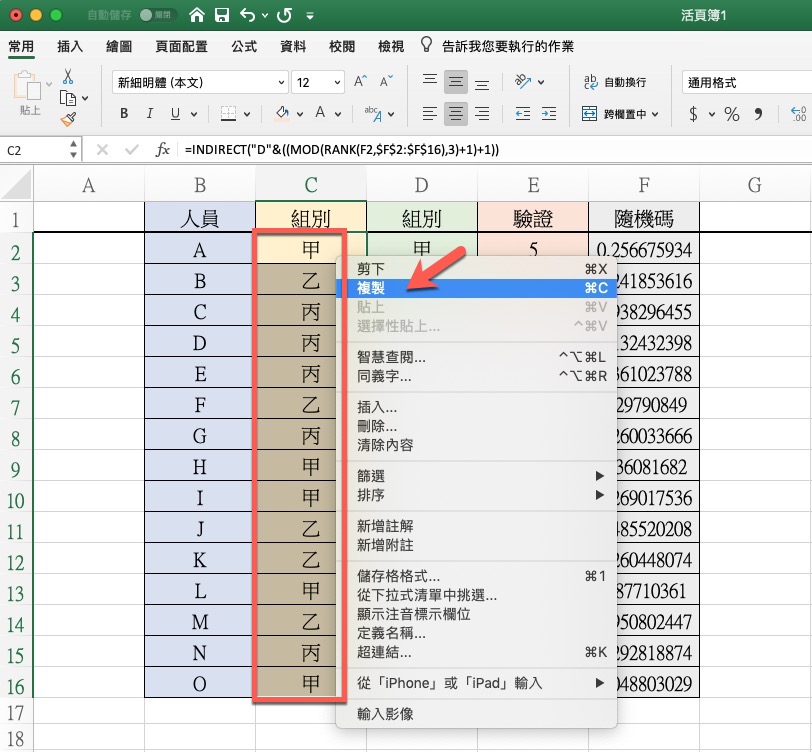Apply Bold formatting button

tap(125, 113)
